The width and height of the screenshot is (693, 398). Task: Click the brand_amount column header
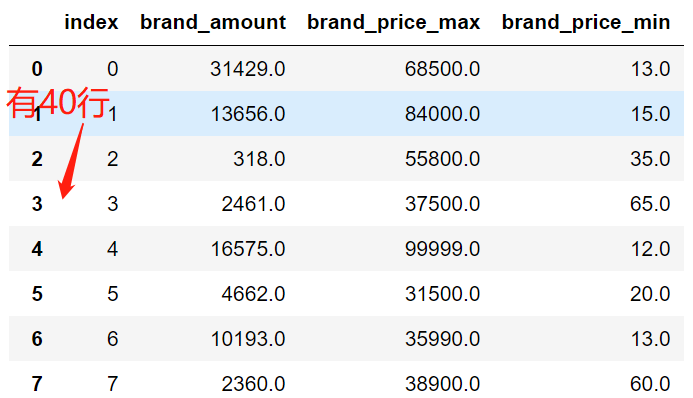pyautogui.click(x=213, y=23)
